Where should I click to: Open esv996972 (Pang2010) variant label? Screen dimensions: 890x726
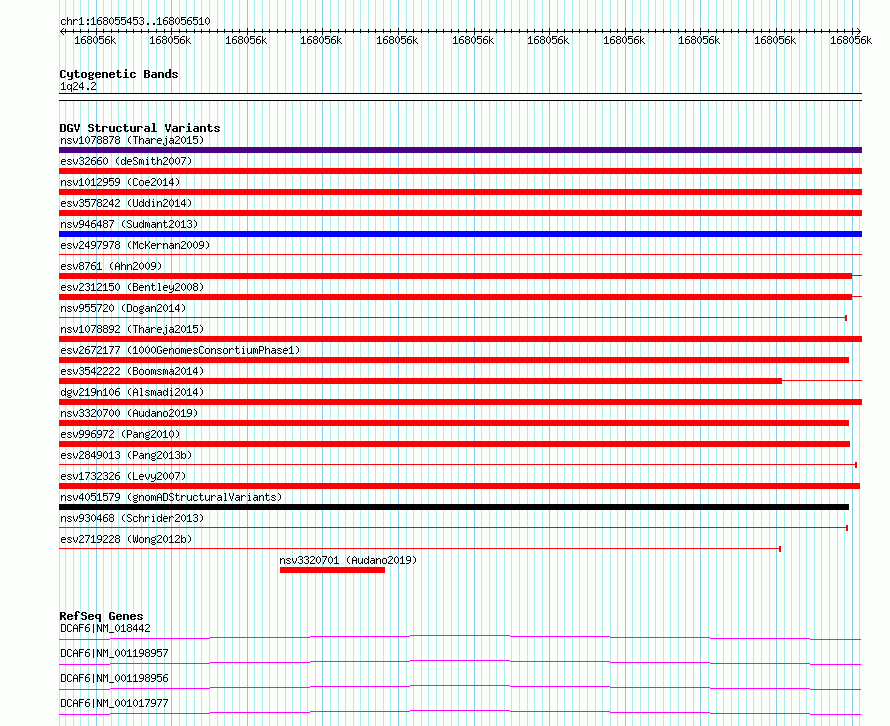[120, 434]
